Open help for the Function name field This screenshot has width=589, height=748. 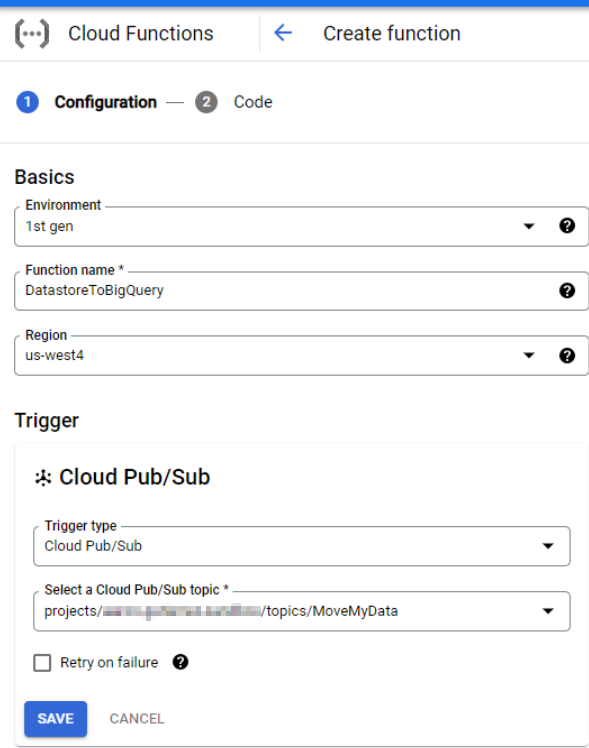[x=567, y=291]
